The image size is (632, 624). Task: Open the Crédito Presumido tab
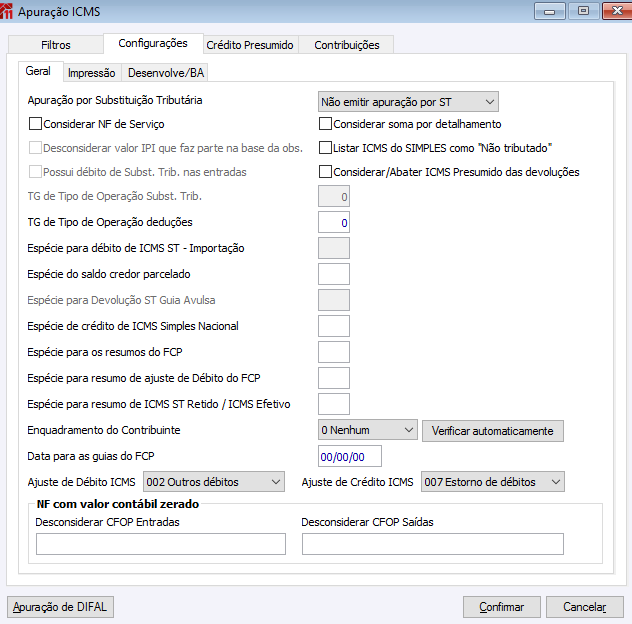250,45
